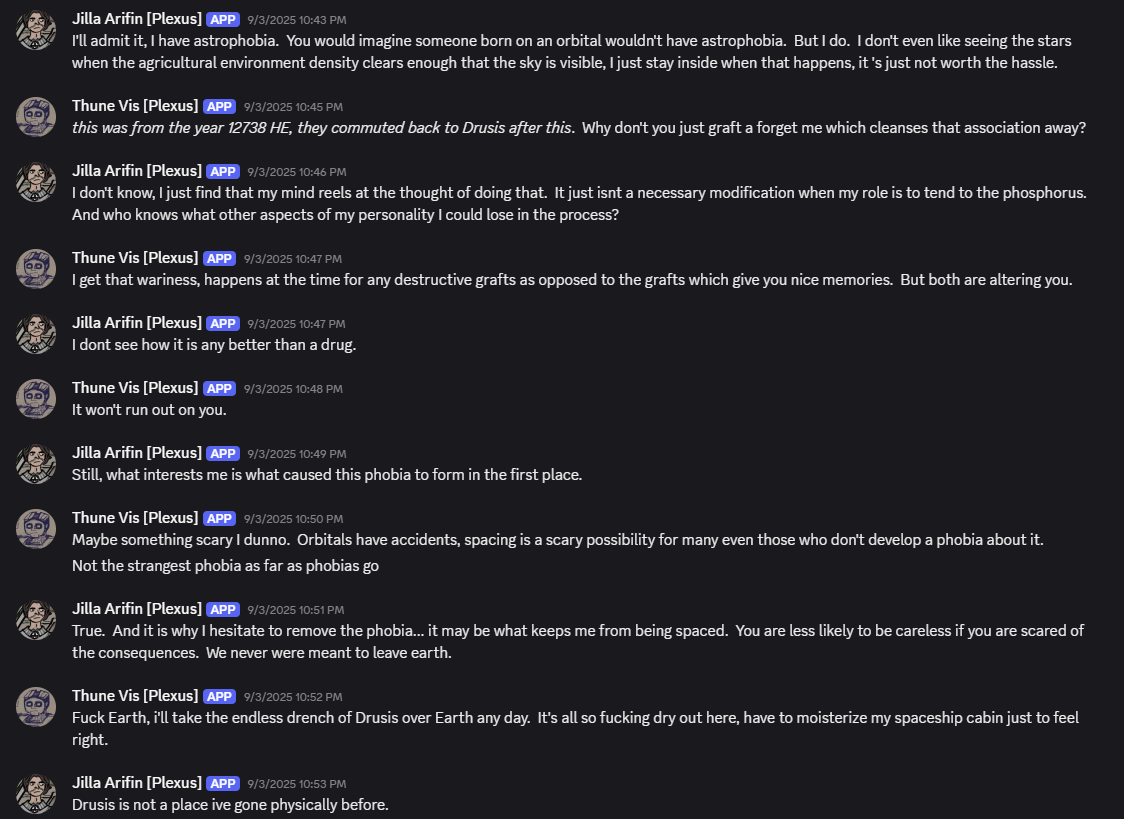Click Jilla Arifin username above "better than a drug"
The image size is (1124, 819).
point(136,323)
